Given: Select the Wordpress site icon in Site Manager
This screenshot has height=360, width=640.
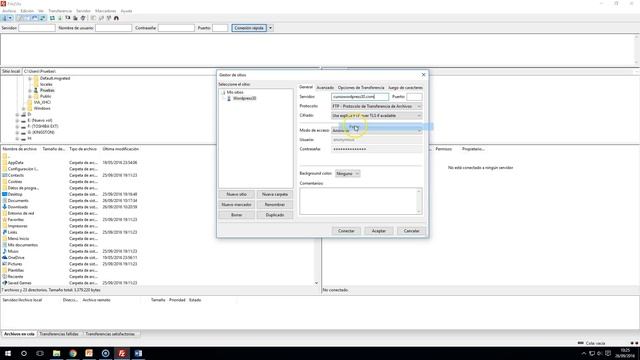Looking at the screenshot, I should [229, 98].
